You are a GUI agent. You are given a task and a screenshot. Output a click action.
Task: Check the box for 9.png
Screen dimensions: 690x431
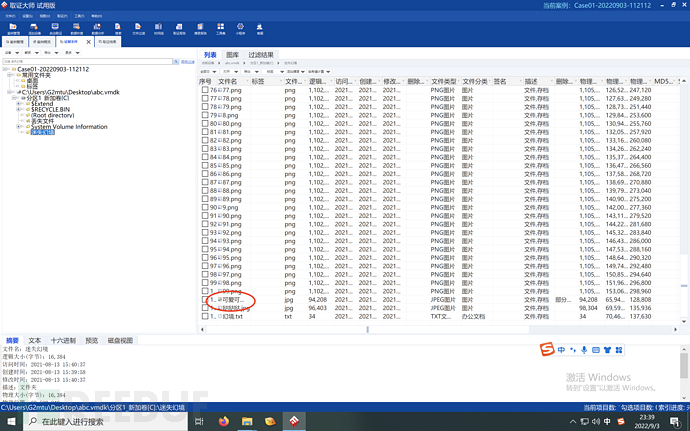pos(205,207)
